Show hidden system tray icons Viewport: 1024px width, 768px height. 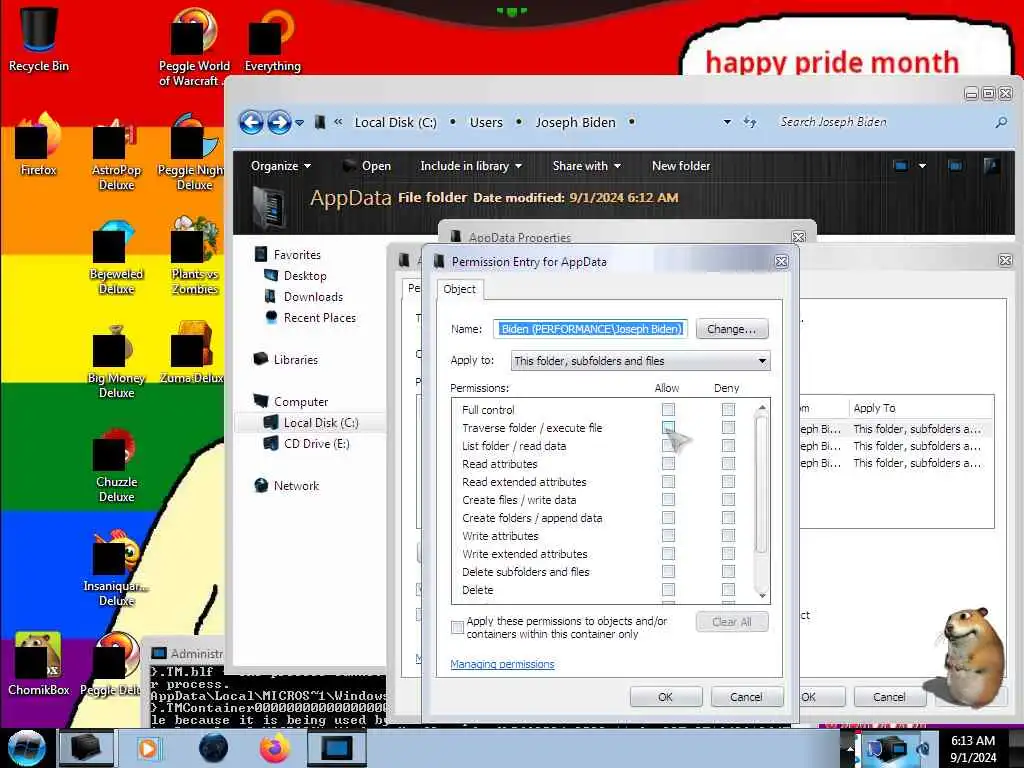point(850,749)
